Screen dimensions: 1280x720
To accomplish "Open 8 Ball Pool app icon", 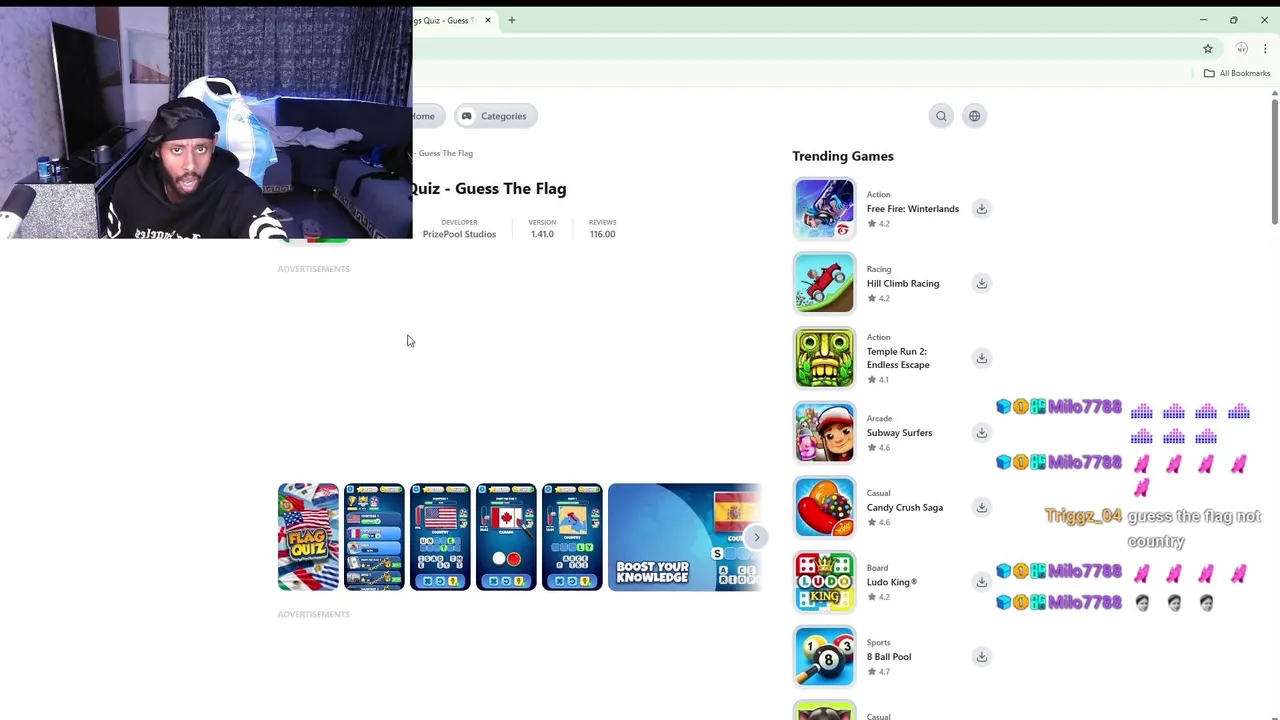I will [x=824, y=657].
